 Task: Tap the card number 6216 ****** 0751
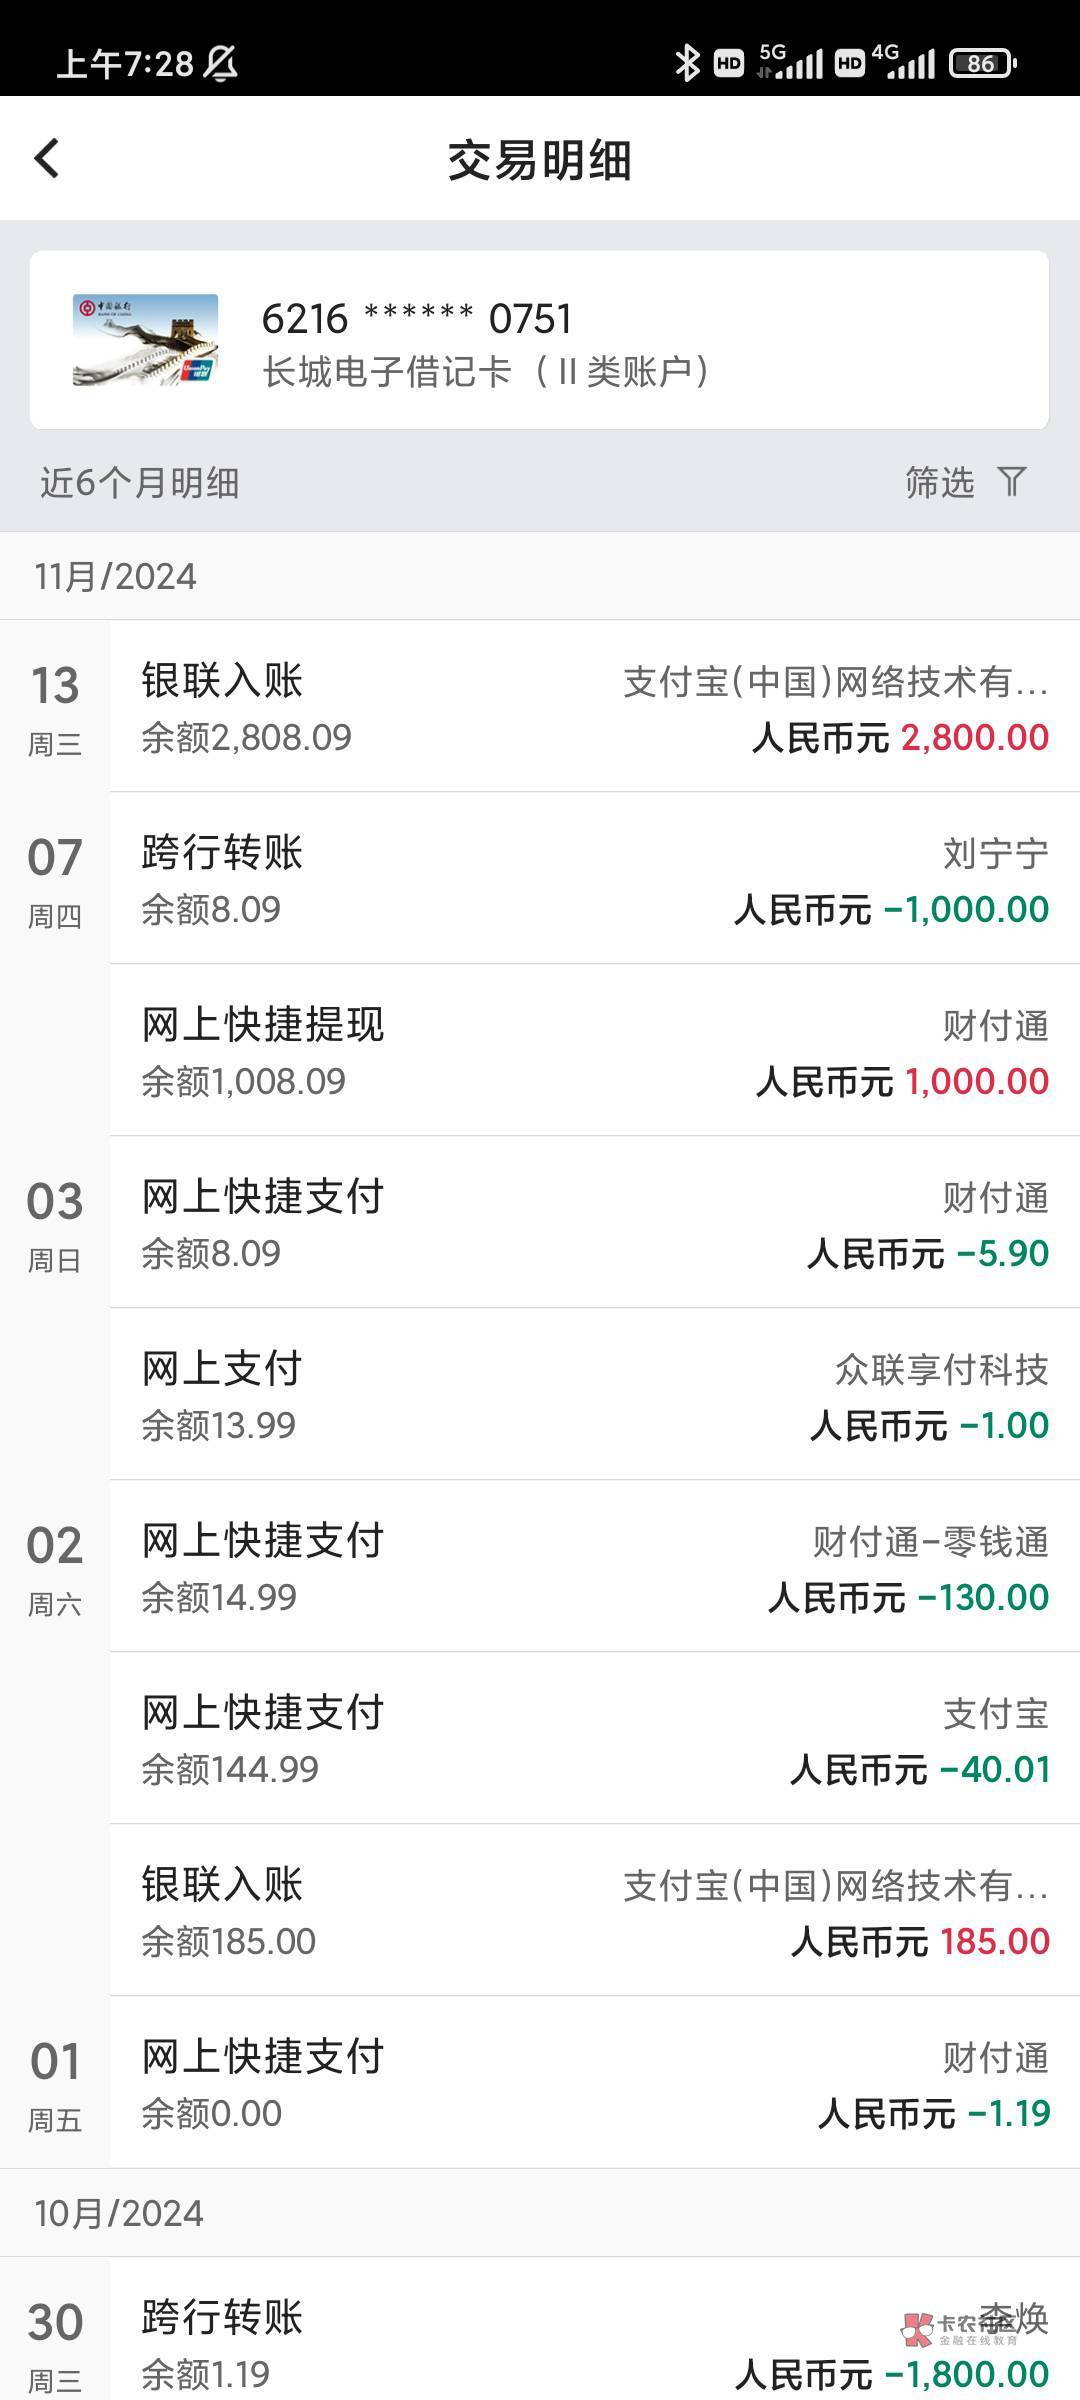416,319
